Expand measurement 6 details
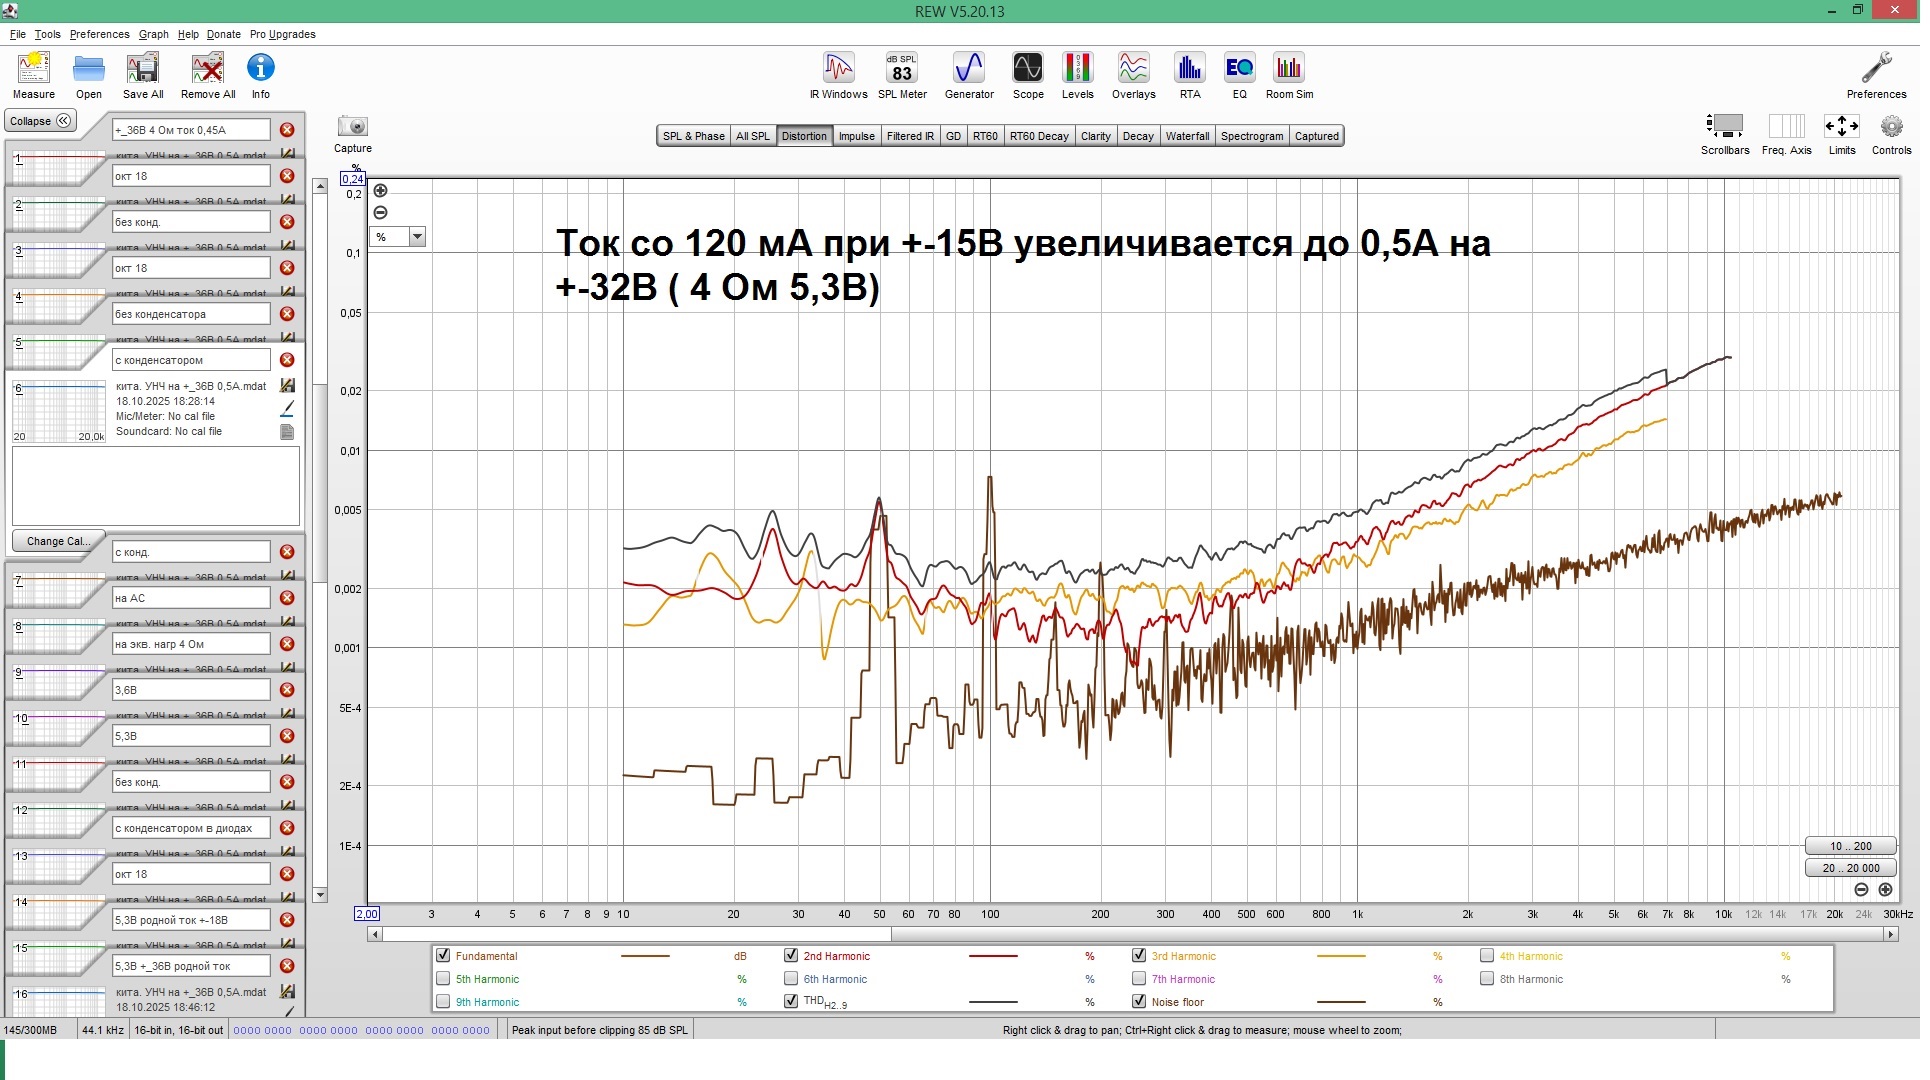 click(x=57, y=411)
